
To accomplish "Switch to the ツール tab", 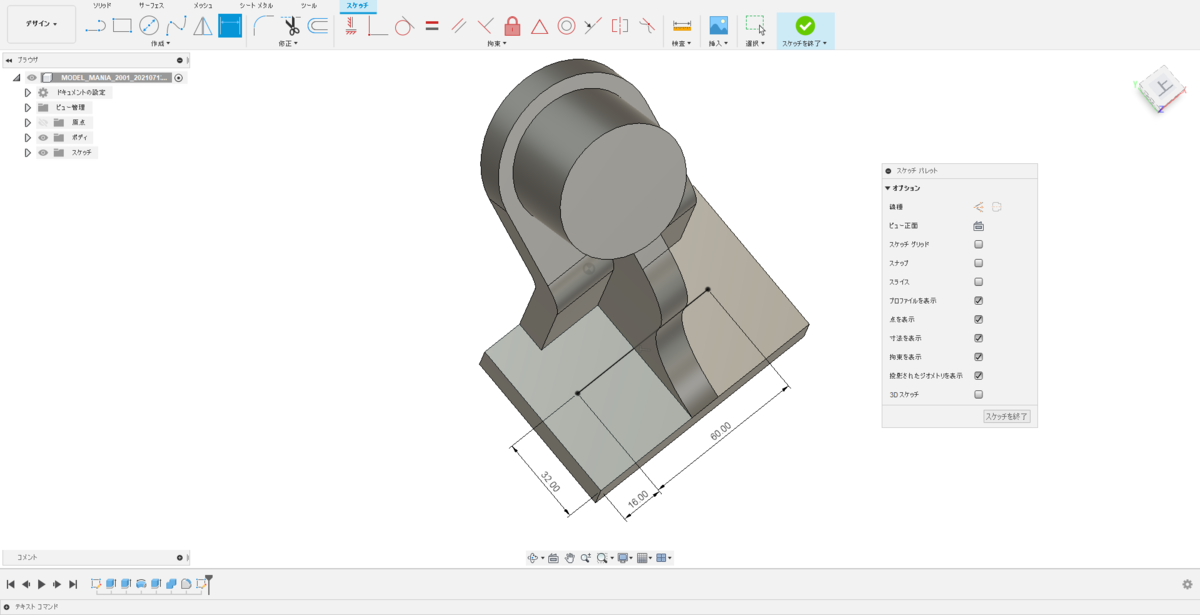I will [309, 6].
